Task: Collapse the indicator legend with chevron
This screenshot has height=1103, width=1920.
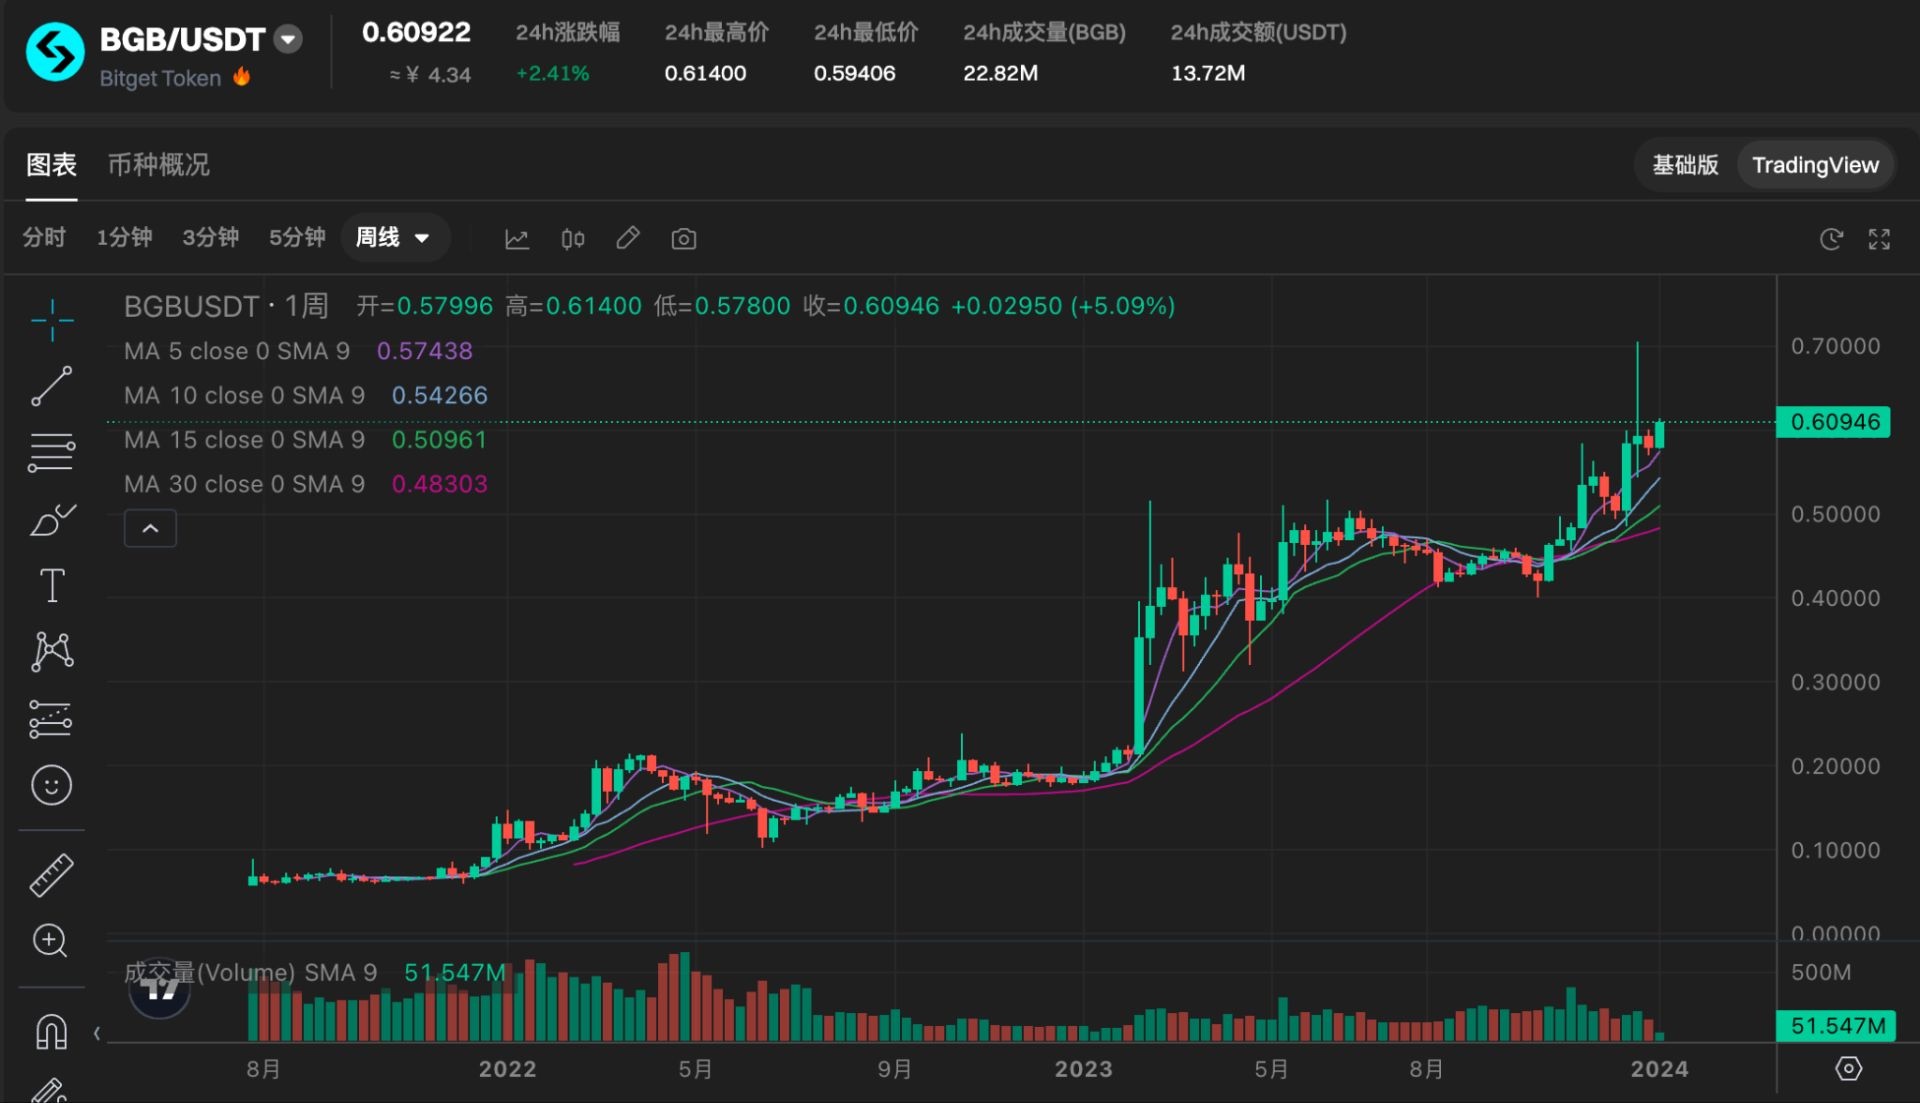Action: 150,528
